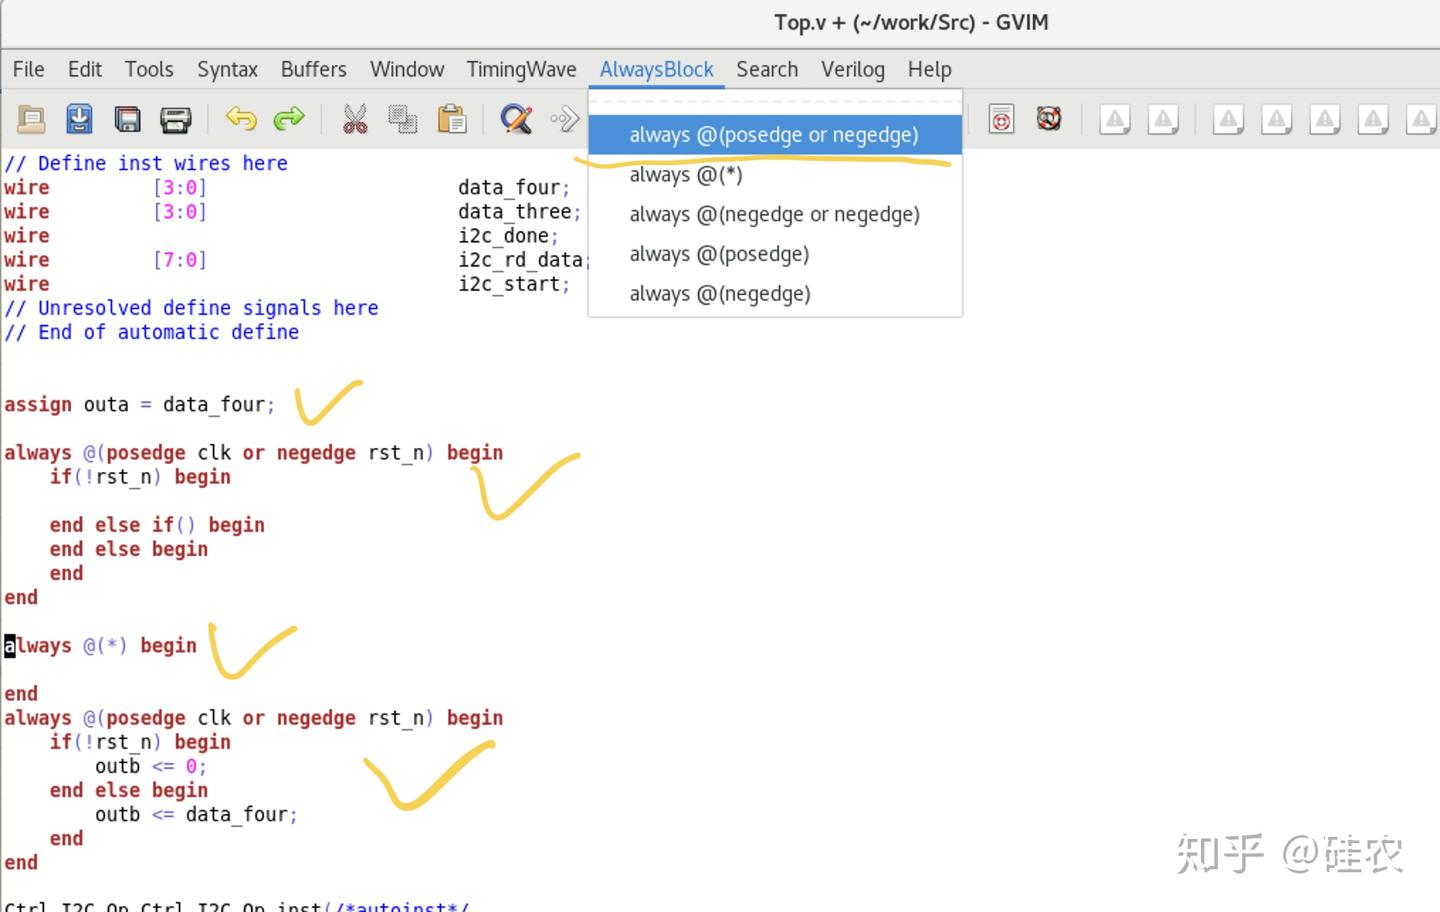The height and width of the screenshot is (912, 1440).
Task: Open the Verilog menu
Action: coord(852,69)
